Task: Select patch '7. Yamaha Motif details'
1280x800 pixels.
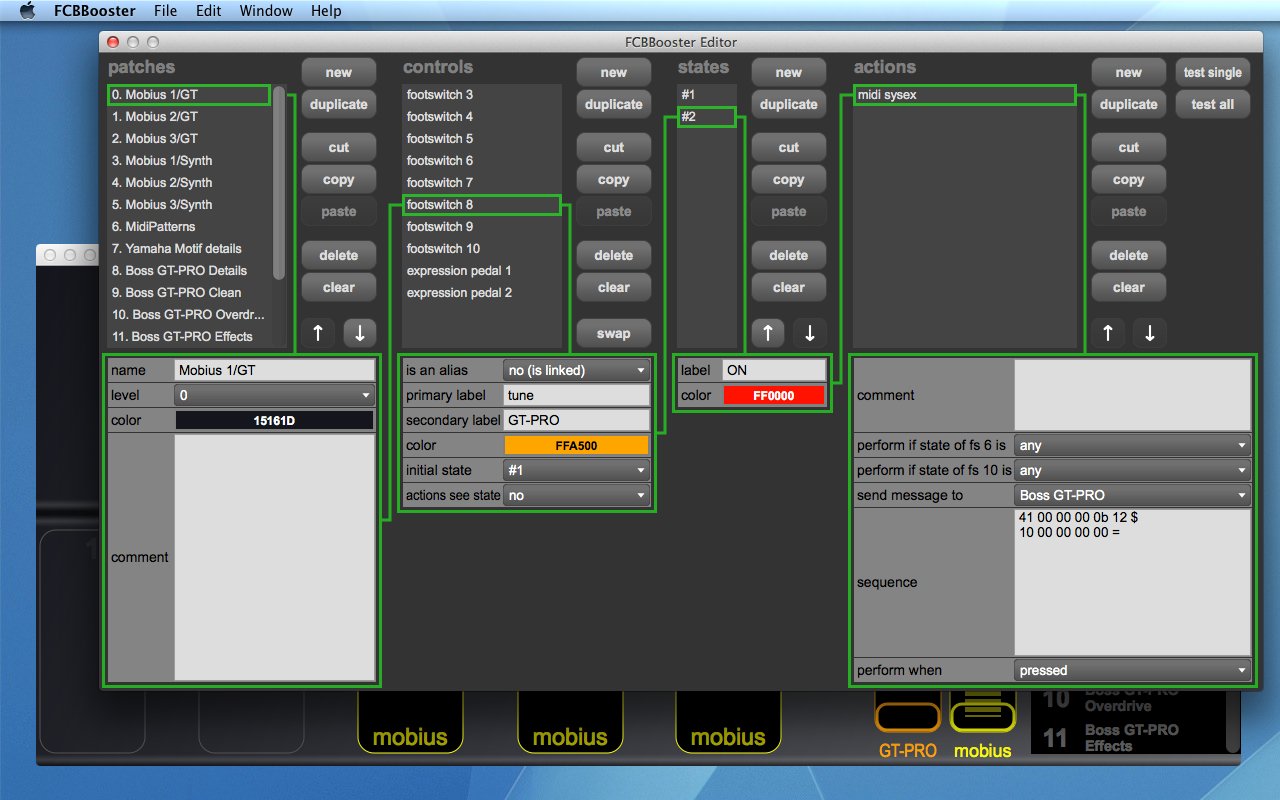Action: pyautogui.click(x=189, y=249)
